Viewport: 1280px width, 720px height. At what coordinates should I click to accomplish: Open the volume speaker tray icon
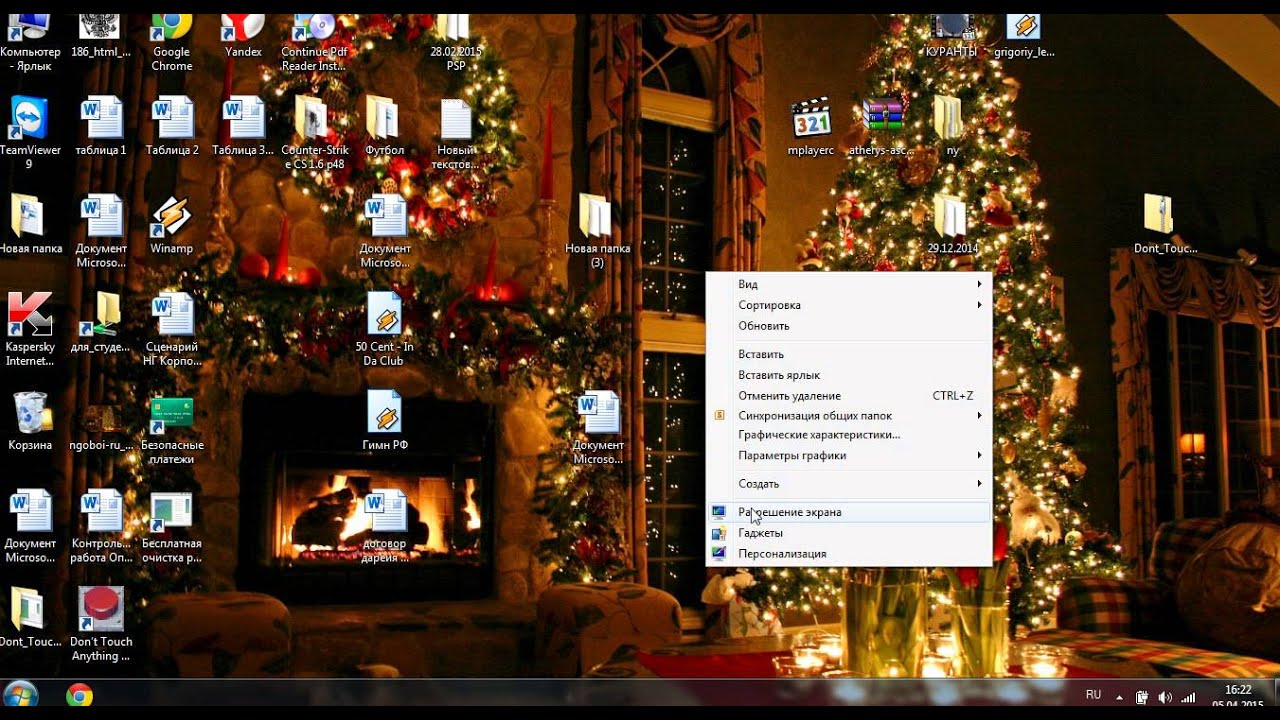1165,697
